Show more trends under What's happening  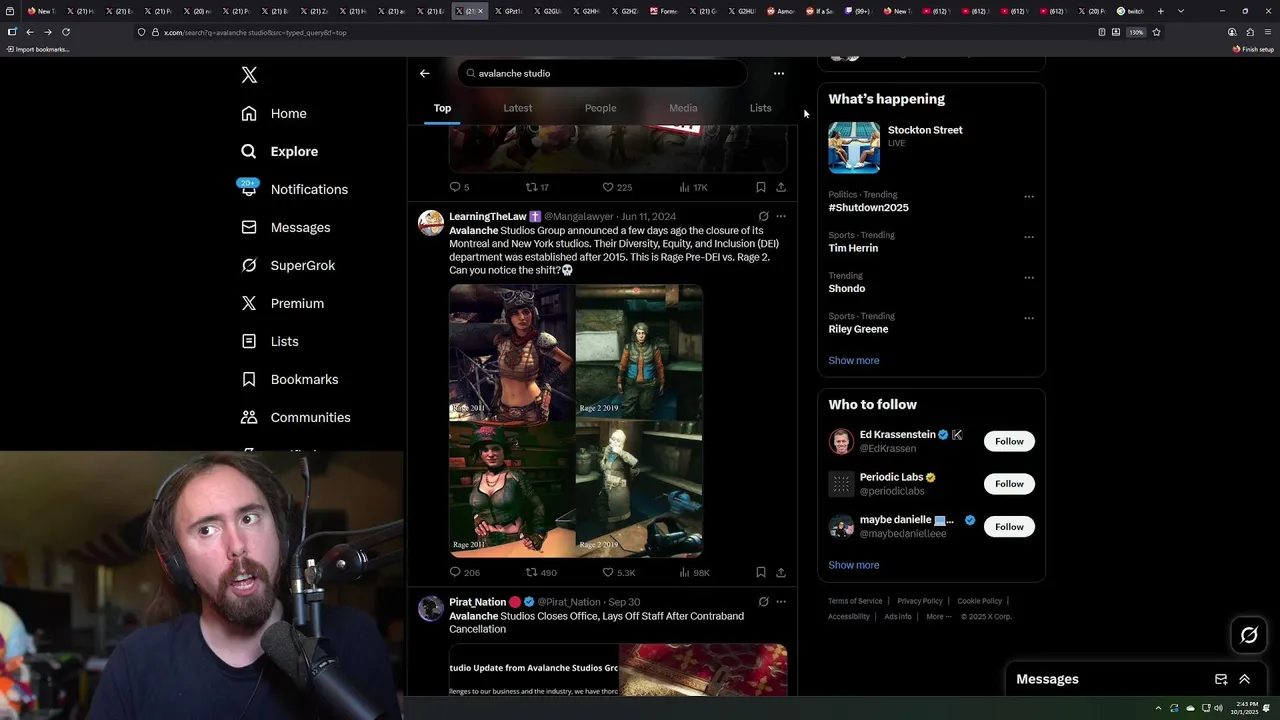coord(854,360)
